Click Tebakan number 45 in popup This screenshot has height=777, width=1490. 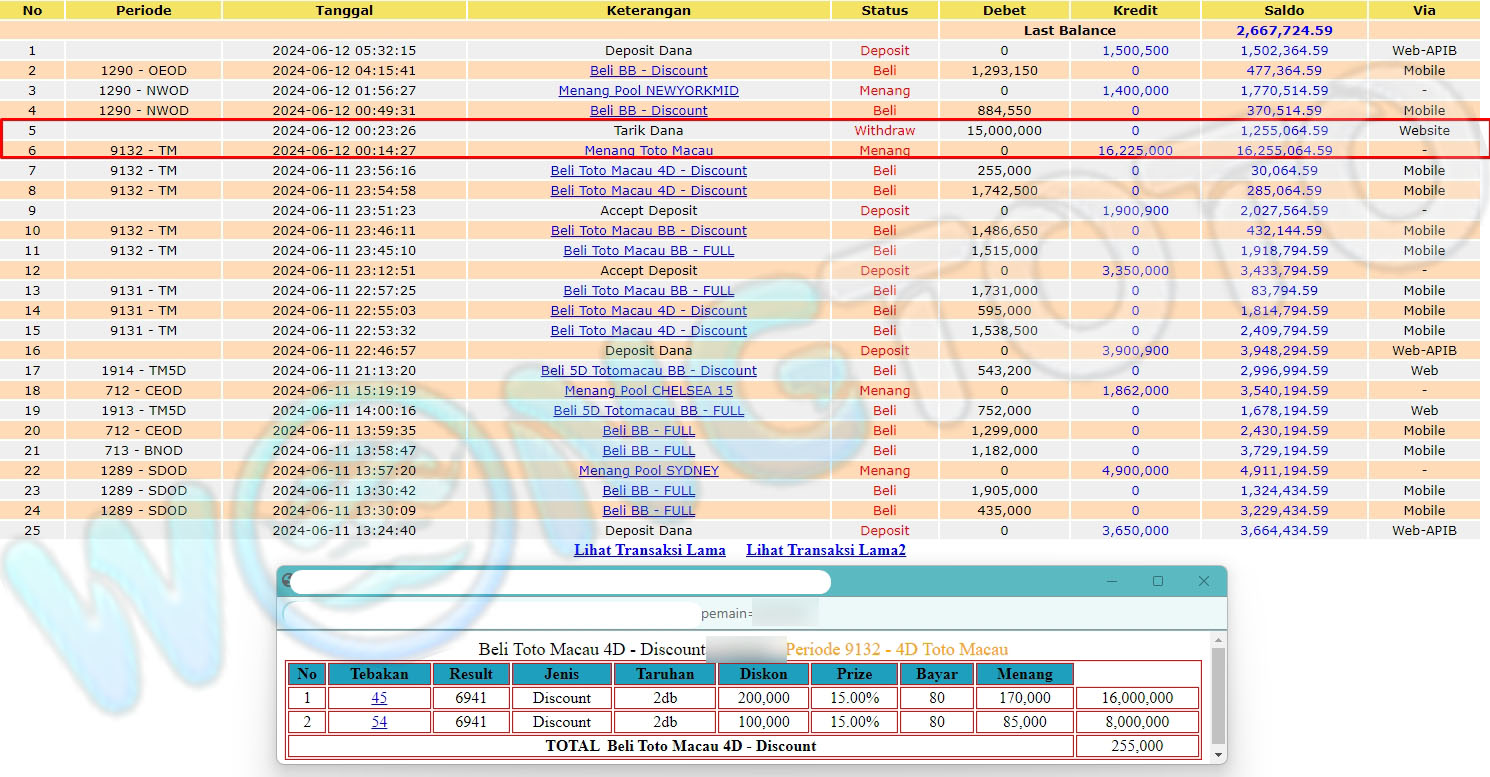(x=379, y=698)
